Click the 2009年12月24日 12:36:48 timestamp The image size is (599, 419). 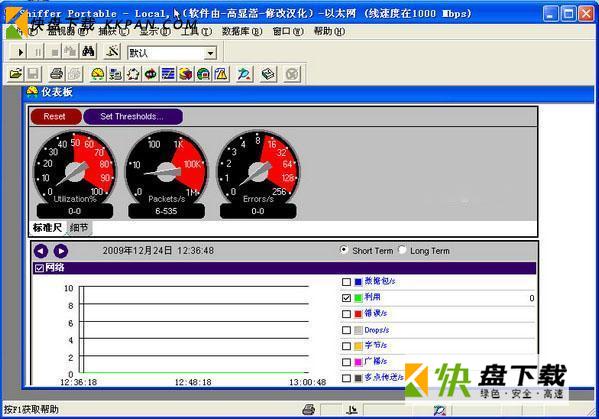[x=158, y=251]
